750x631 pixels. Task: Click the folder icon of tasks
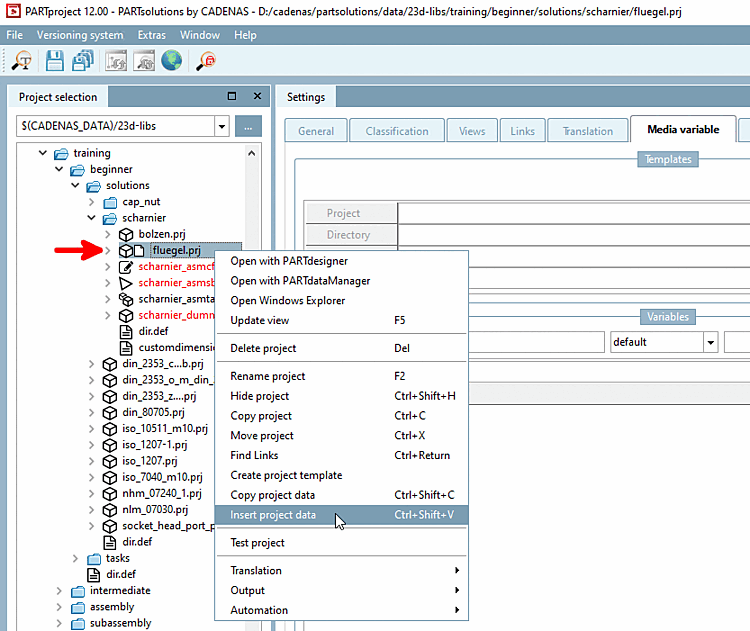[94, 558]
